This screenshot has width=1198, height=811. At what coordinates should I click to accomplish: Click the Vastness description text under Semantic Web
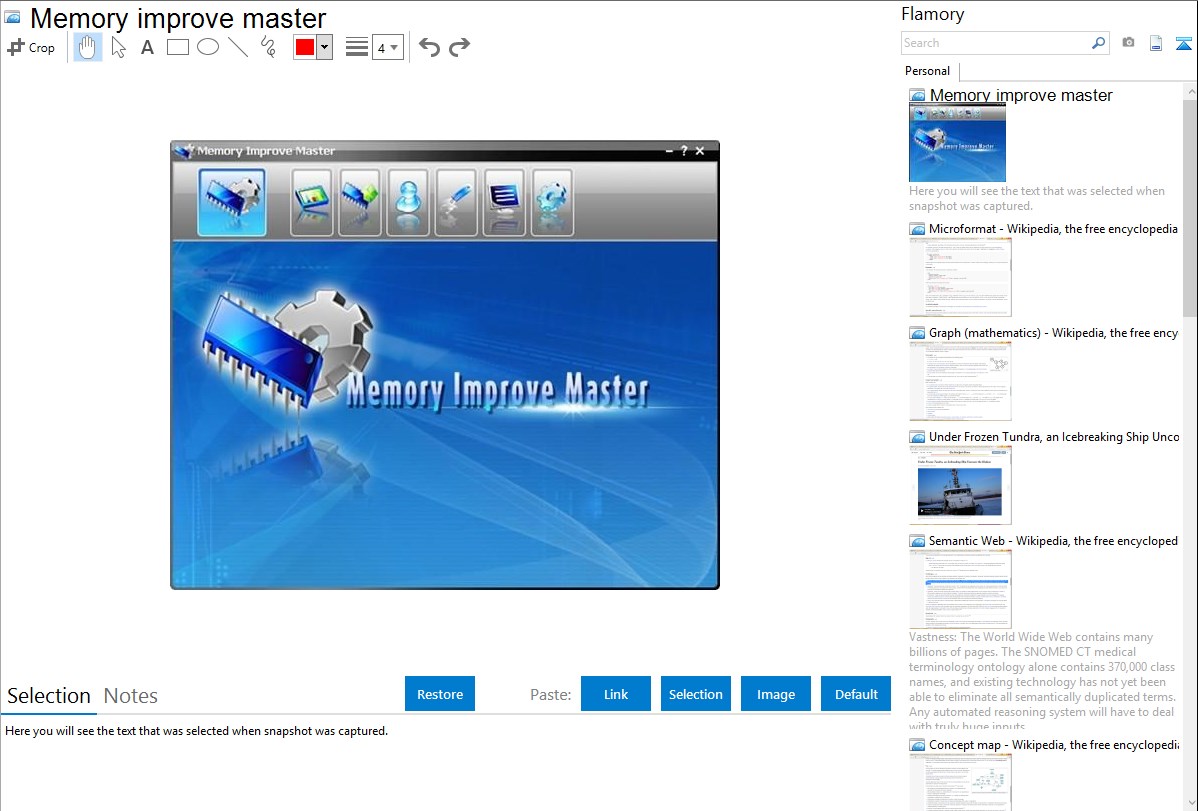(x=1043, y=681)
